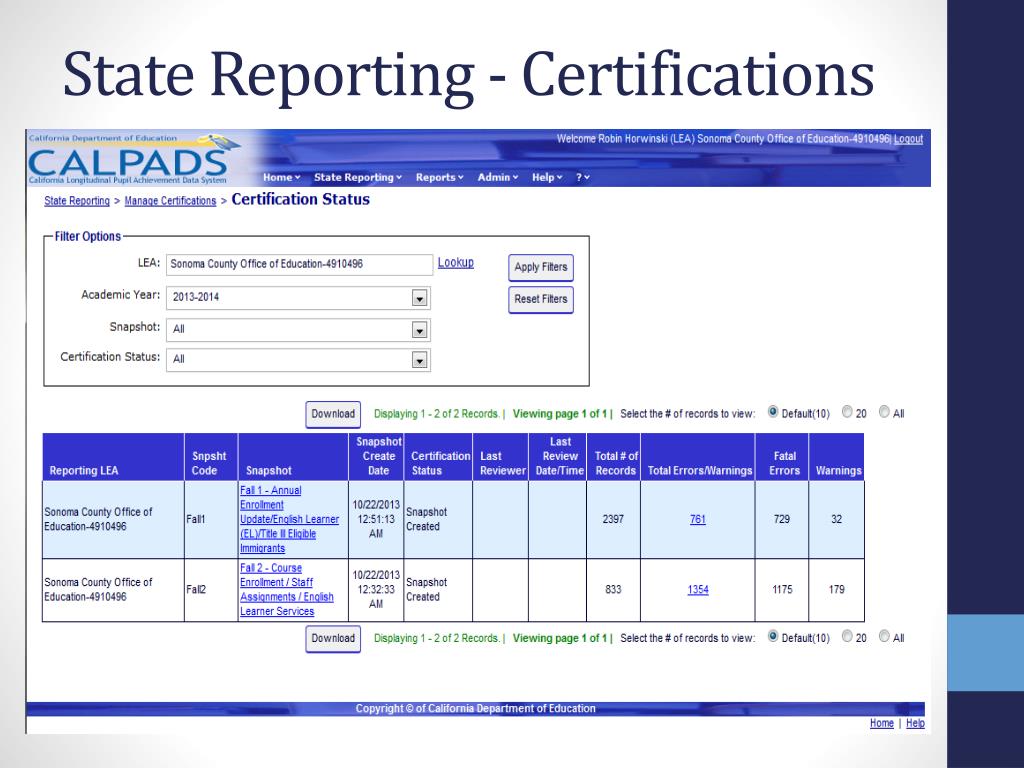Click the 12:51:13 AM create date cell
Viewport: 1024px width, 768px height.
(x=376, y=519)
